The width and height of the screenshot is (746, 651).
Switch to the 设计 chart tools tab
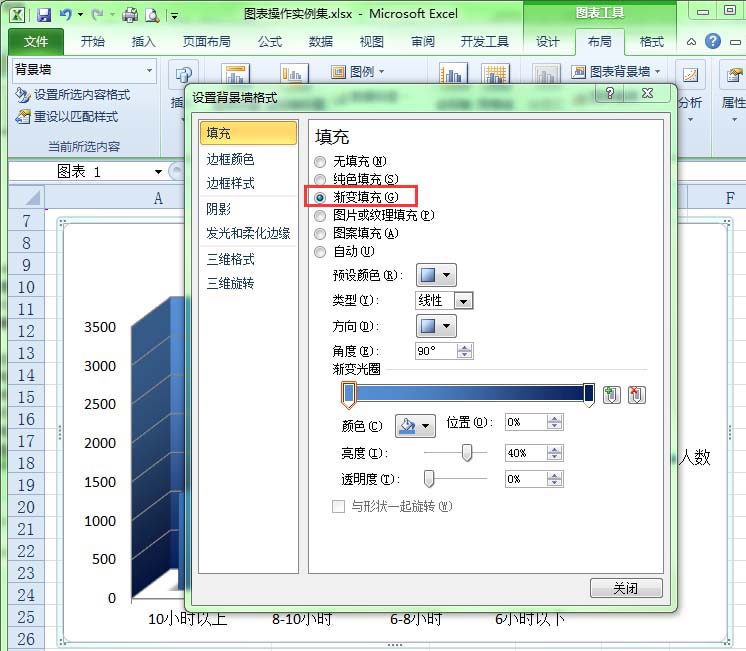coord(548,42)
